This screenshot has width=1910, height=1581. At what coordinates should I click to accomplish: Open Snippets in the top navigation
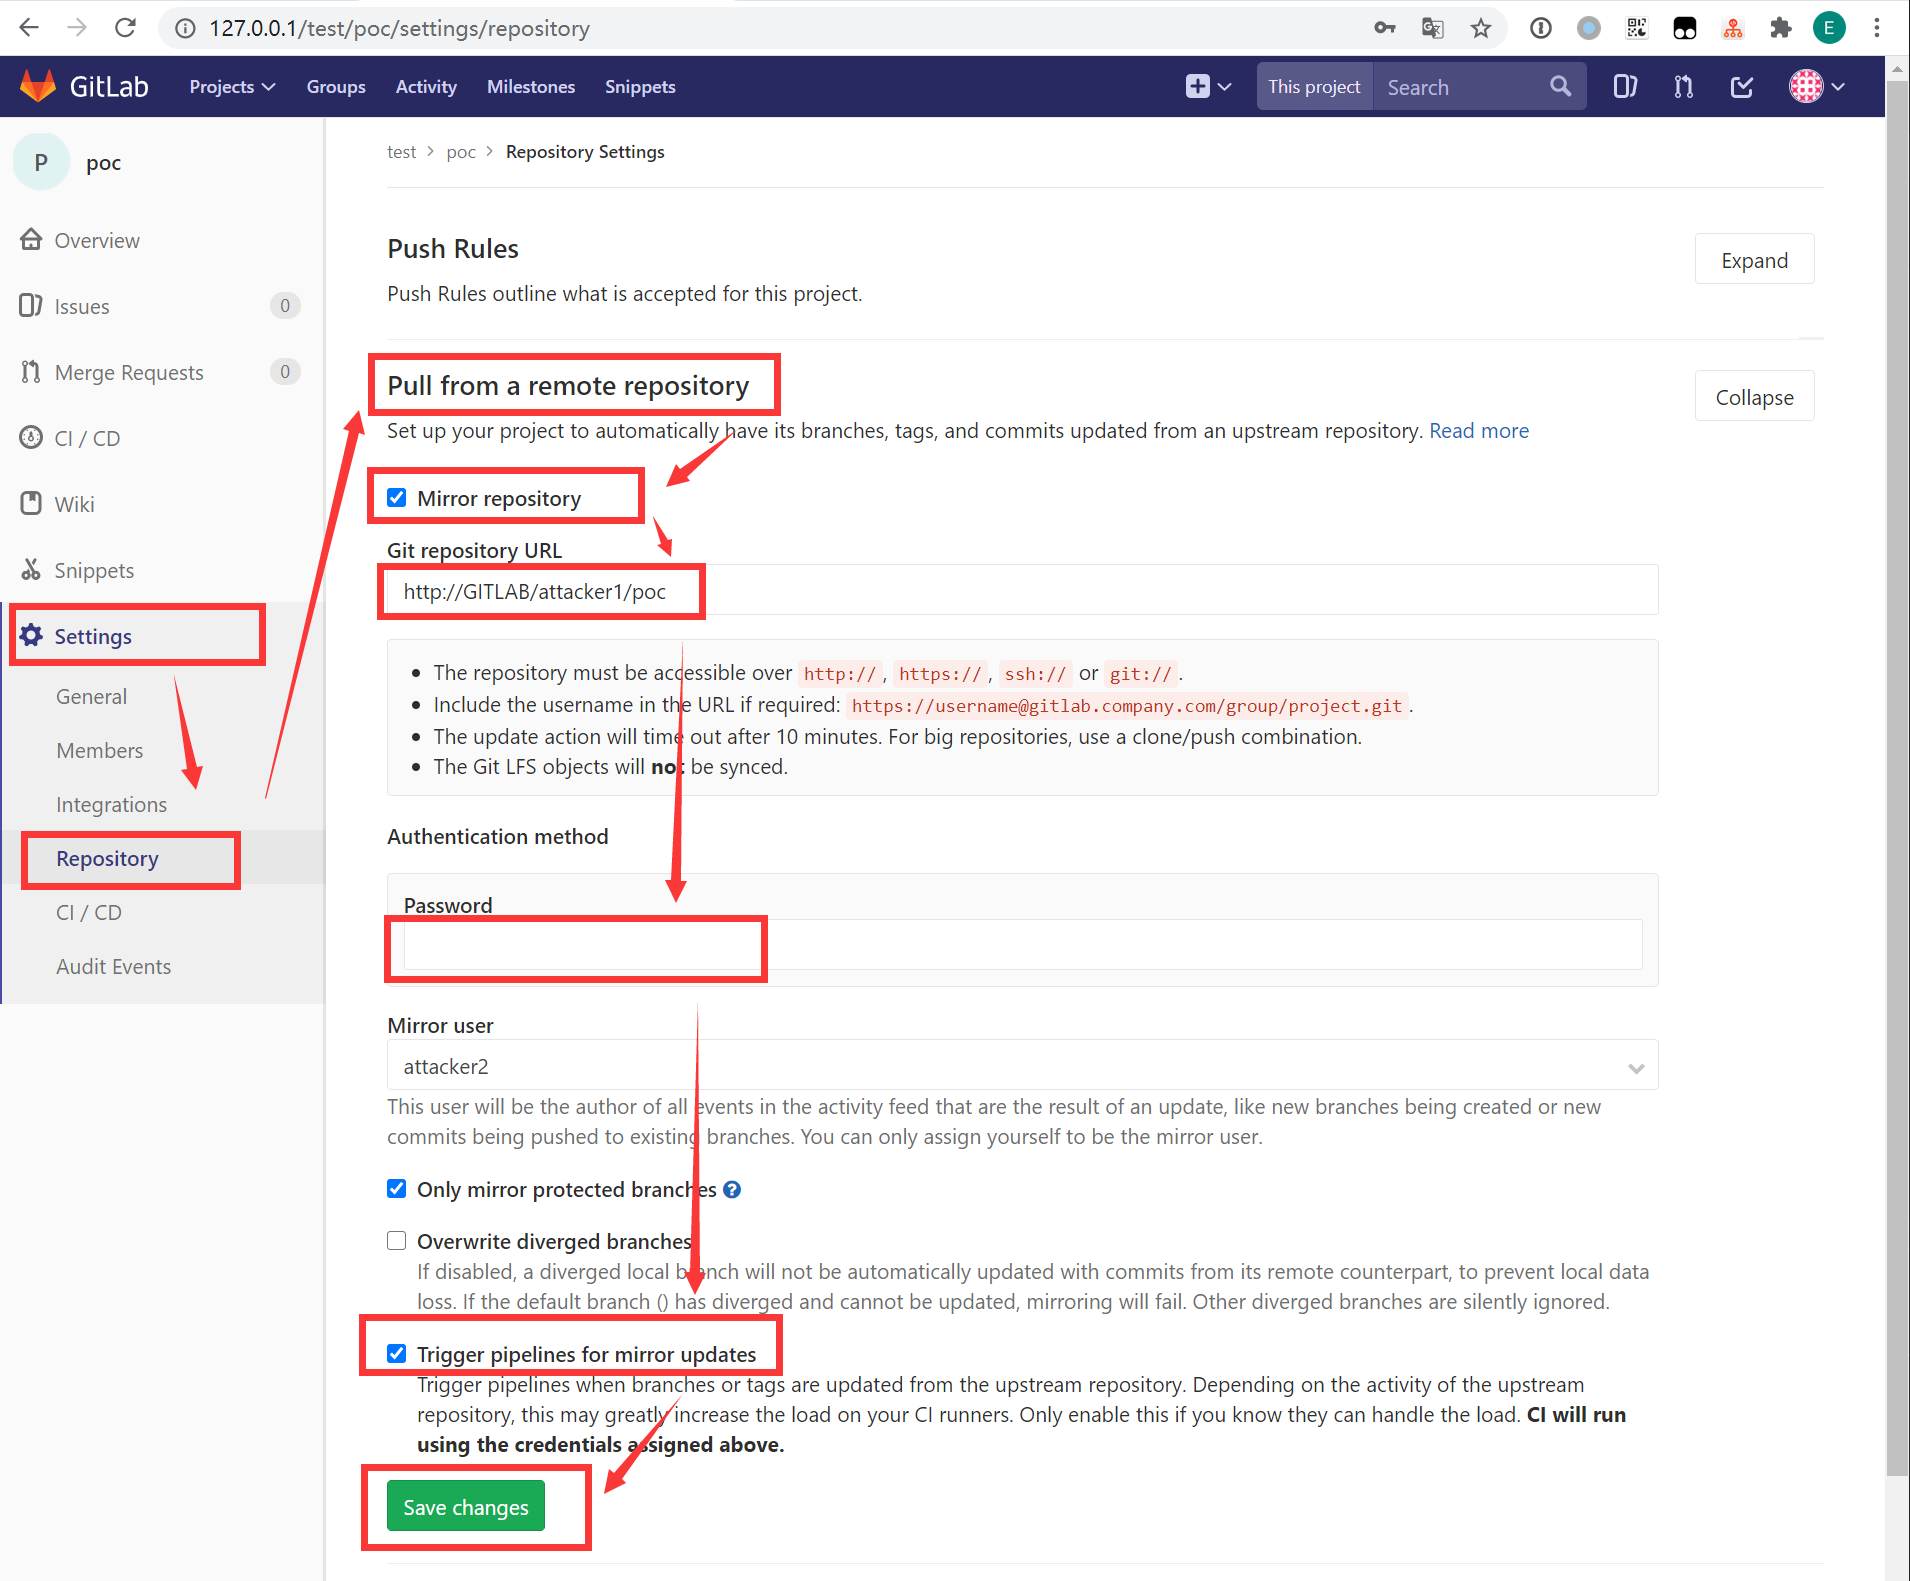click(x=640, y=87)
